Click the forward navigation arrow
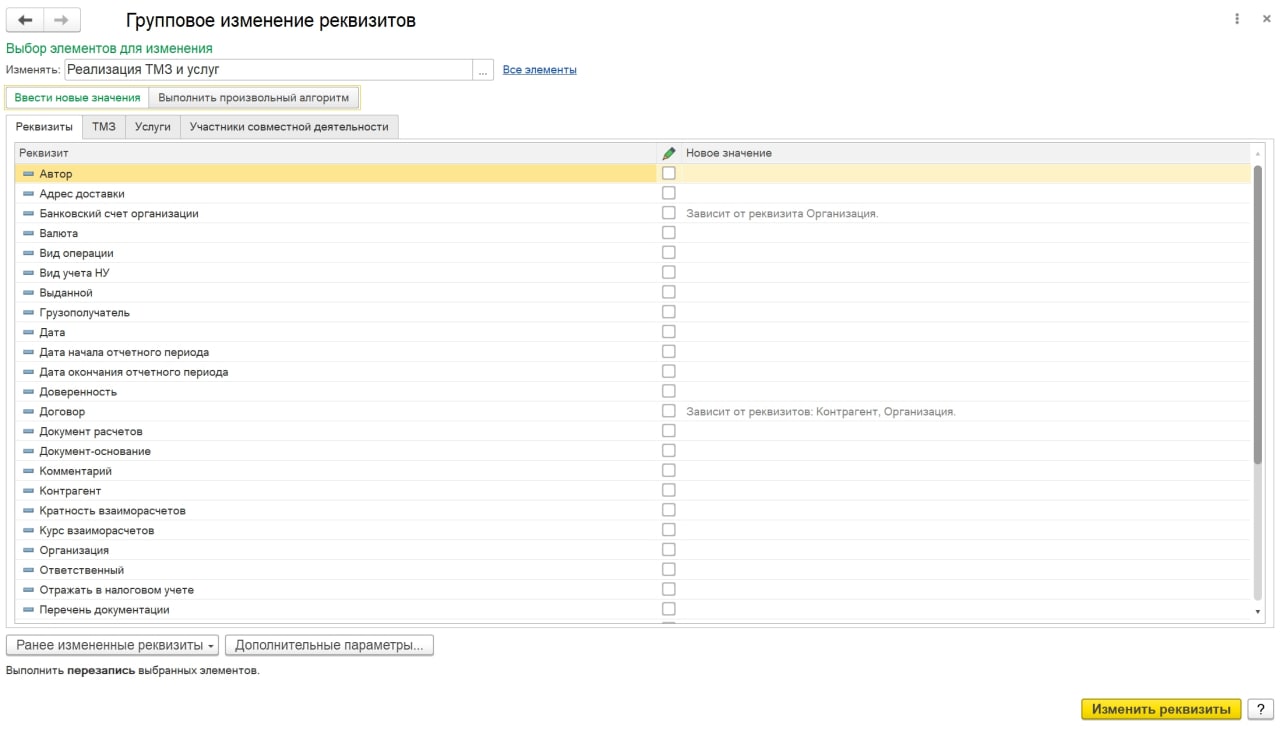1280x730 pixels. 62,20
